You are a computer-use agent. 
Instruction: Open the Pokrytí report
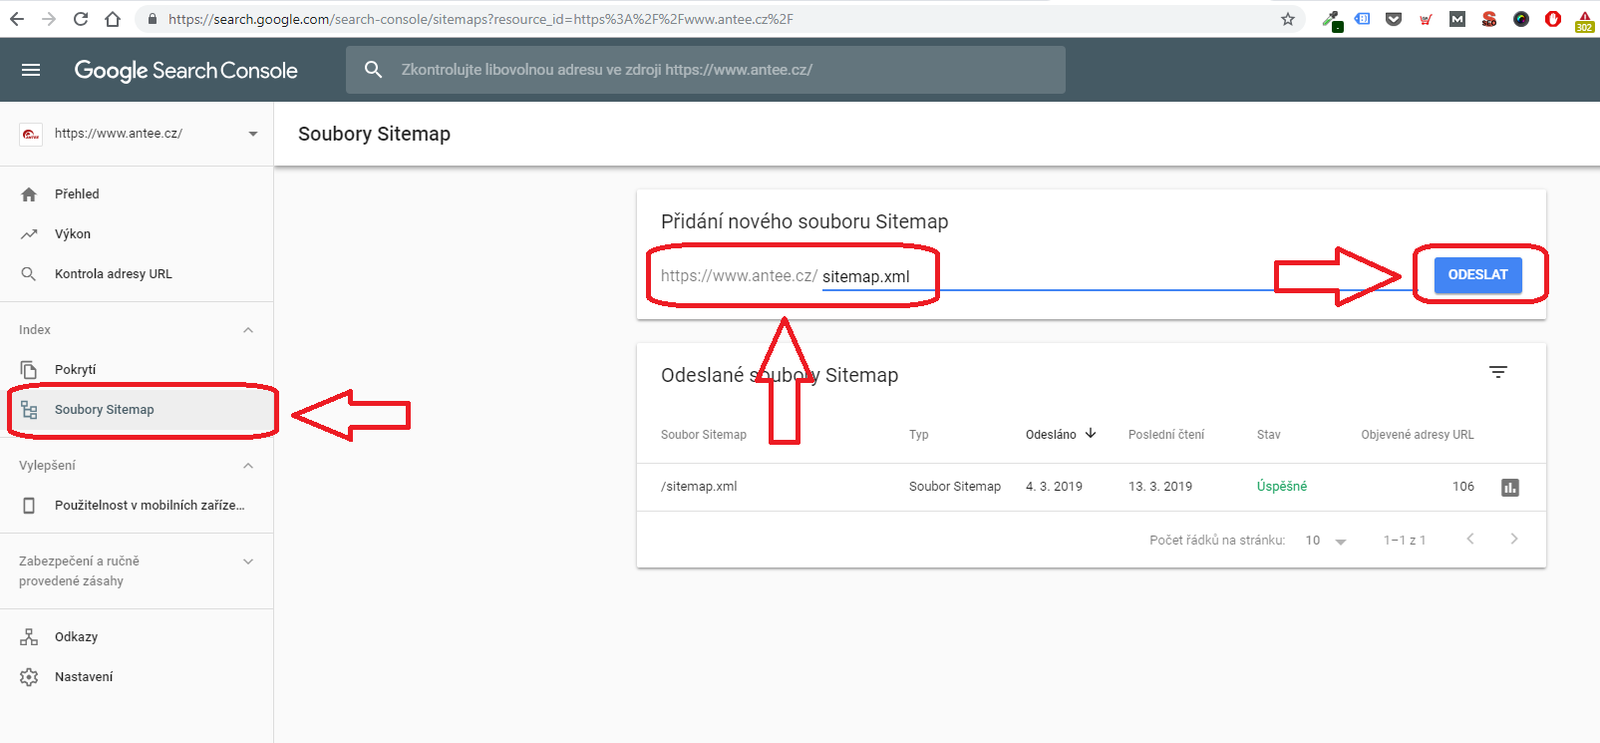[75, 370]
